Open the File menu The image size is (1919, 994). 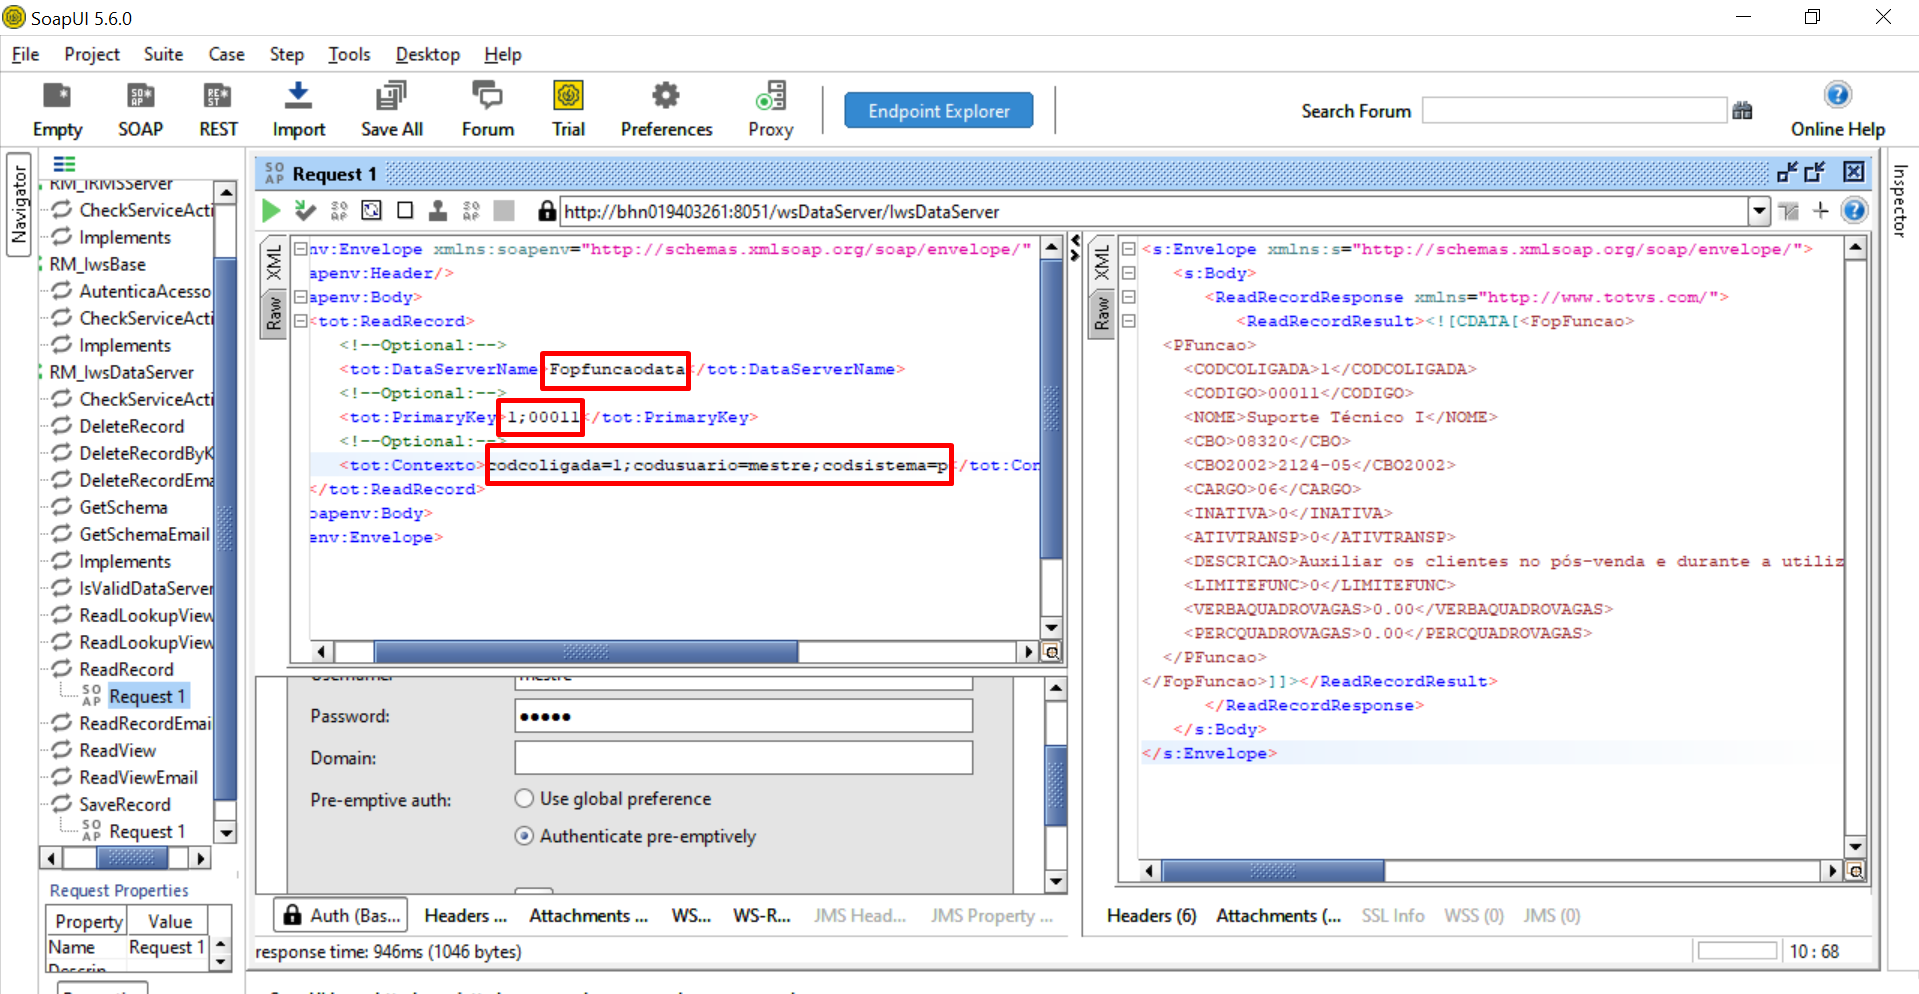pyautogui.click(x=26, y=54)
